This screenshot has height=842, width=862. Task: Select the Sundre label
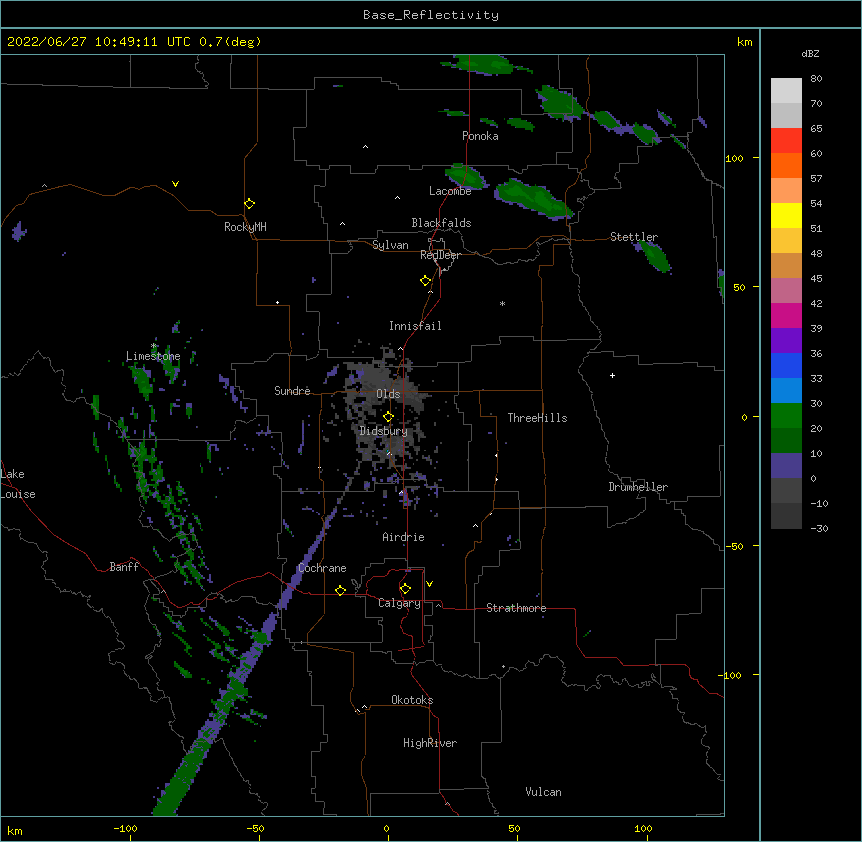coord(292,391)
